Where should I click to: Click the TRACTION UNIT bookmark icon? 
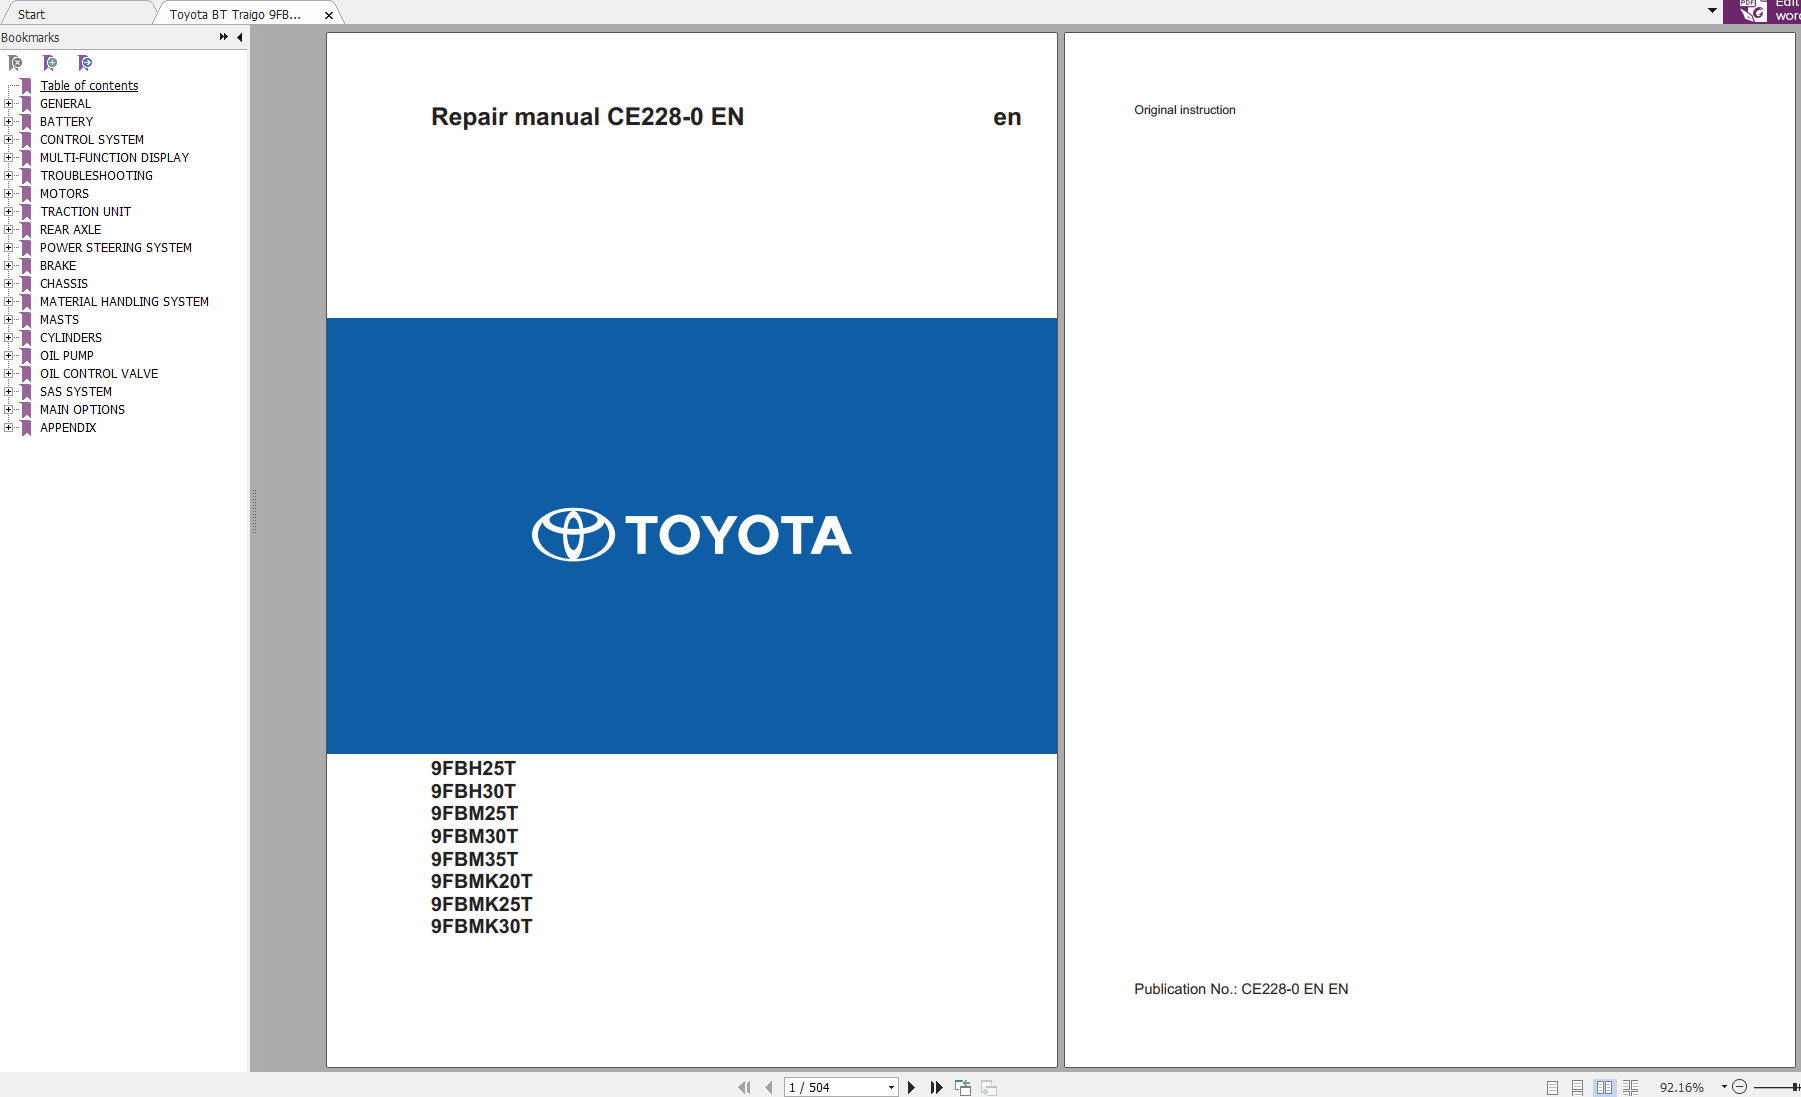point(27,212)
